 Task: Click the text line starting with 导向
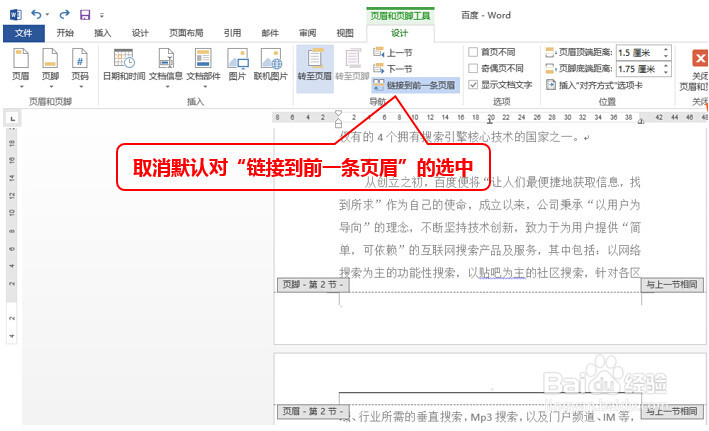(x=490, y=227)
